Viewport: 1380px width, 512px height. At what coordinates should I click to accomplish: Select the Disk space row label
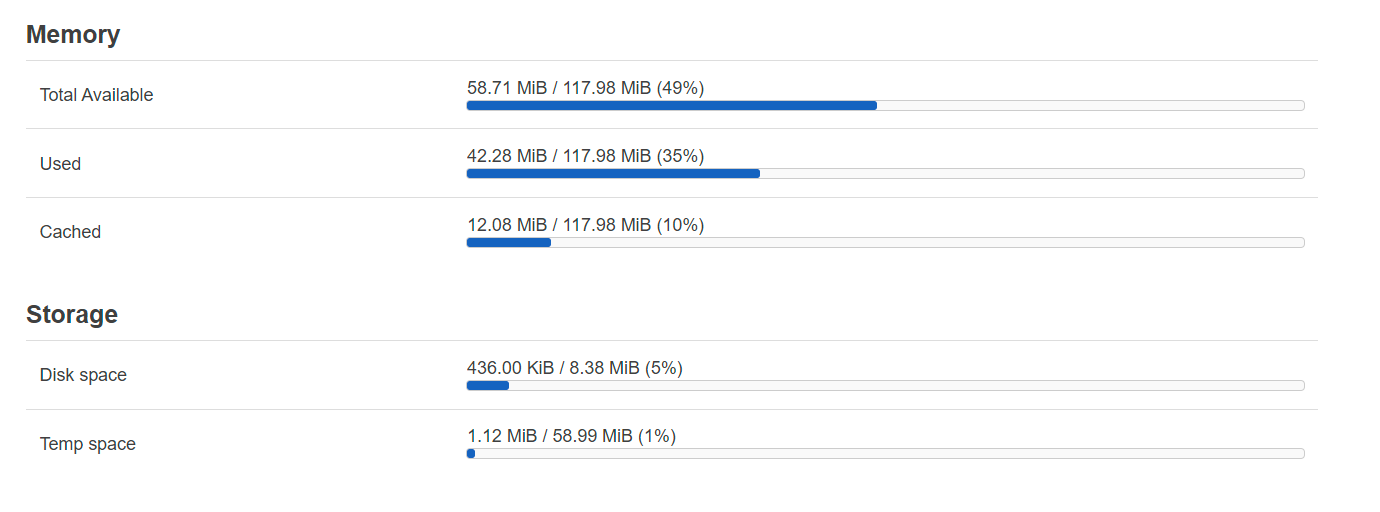[83, 375]
